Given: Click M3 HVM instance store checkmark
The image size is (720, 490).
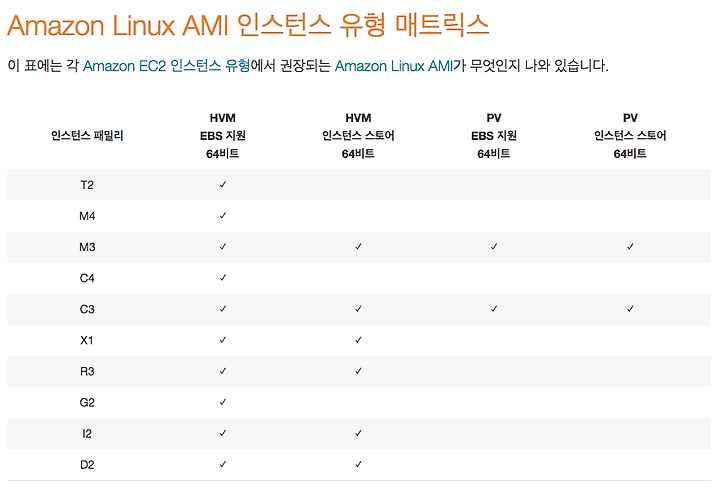Looking at the screenshot, I should (x=358, y=247).
